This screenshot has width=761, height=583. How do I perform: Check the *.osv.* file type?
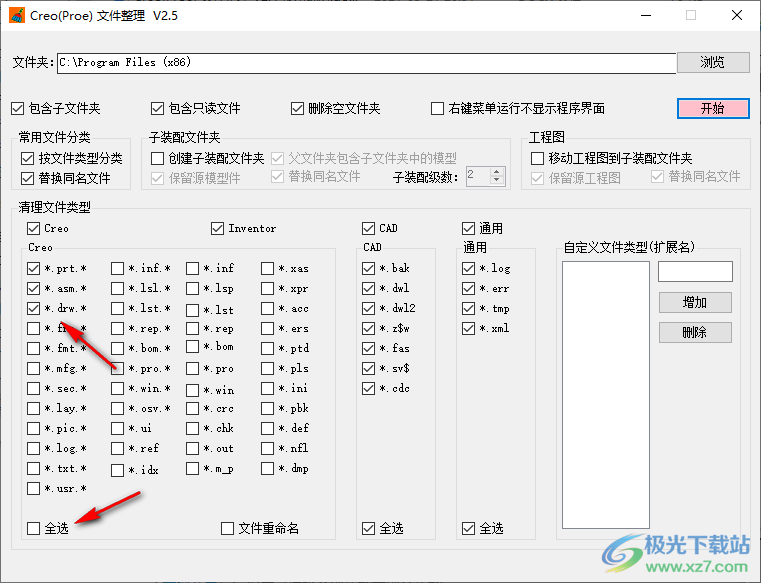[117, 408]
